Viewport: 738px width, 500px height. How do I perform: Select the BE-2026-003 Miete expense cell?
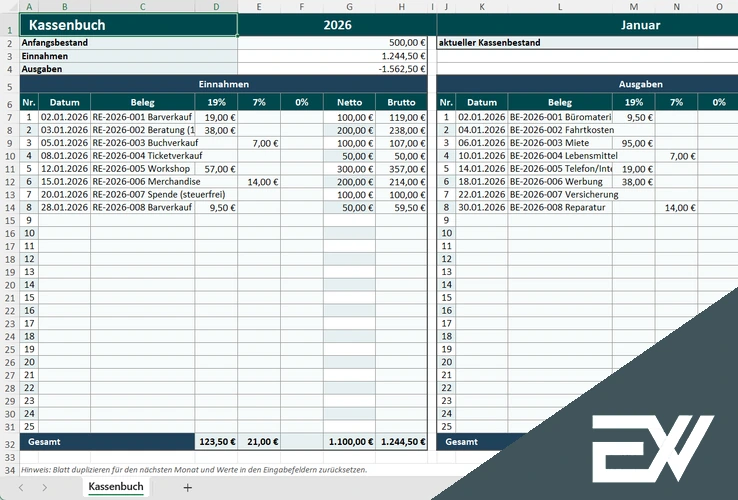(x=559, y=143)
